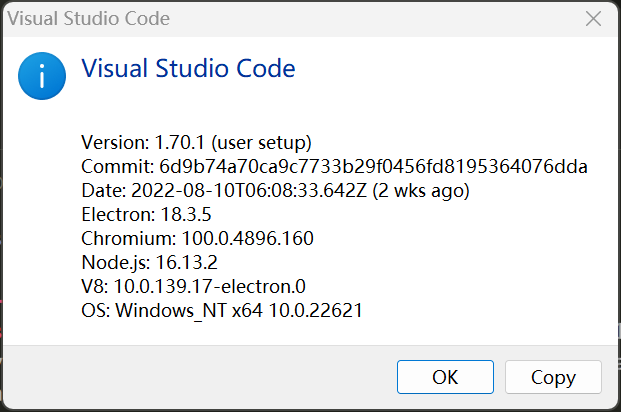Click the OS label on last line
621x412 pixels.
coord(95,310)
